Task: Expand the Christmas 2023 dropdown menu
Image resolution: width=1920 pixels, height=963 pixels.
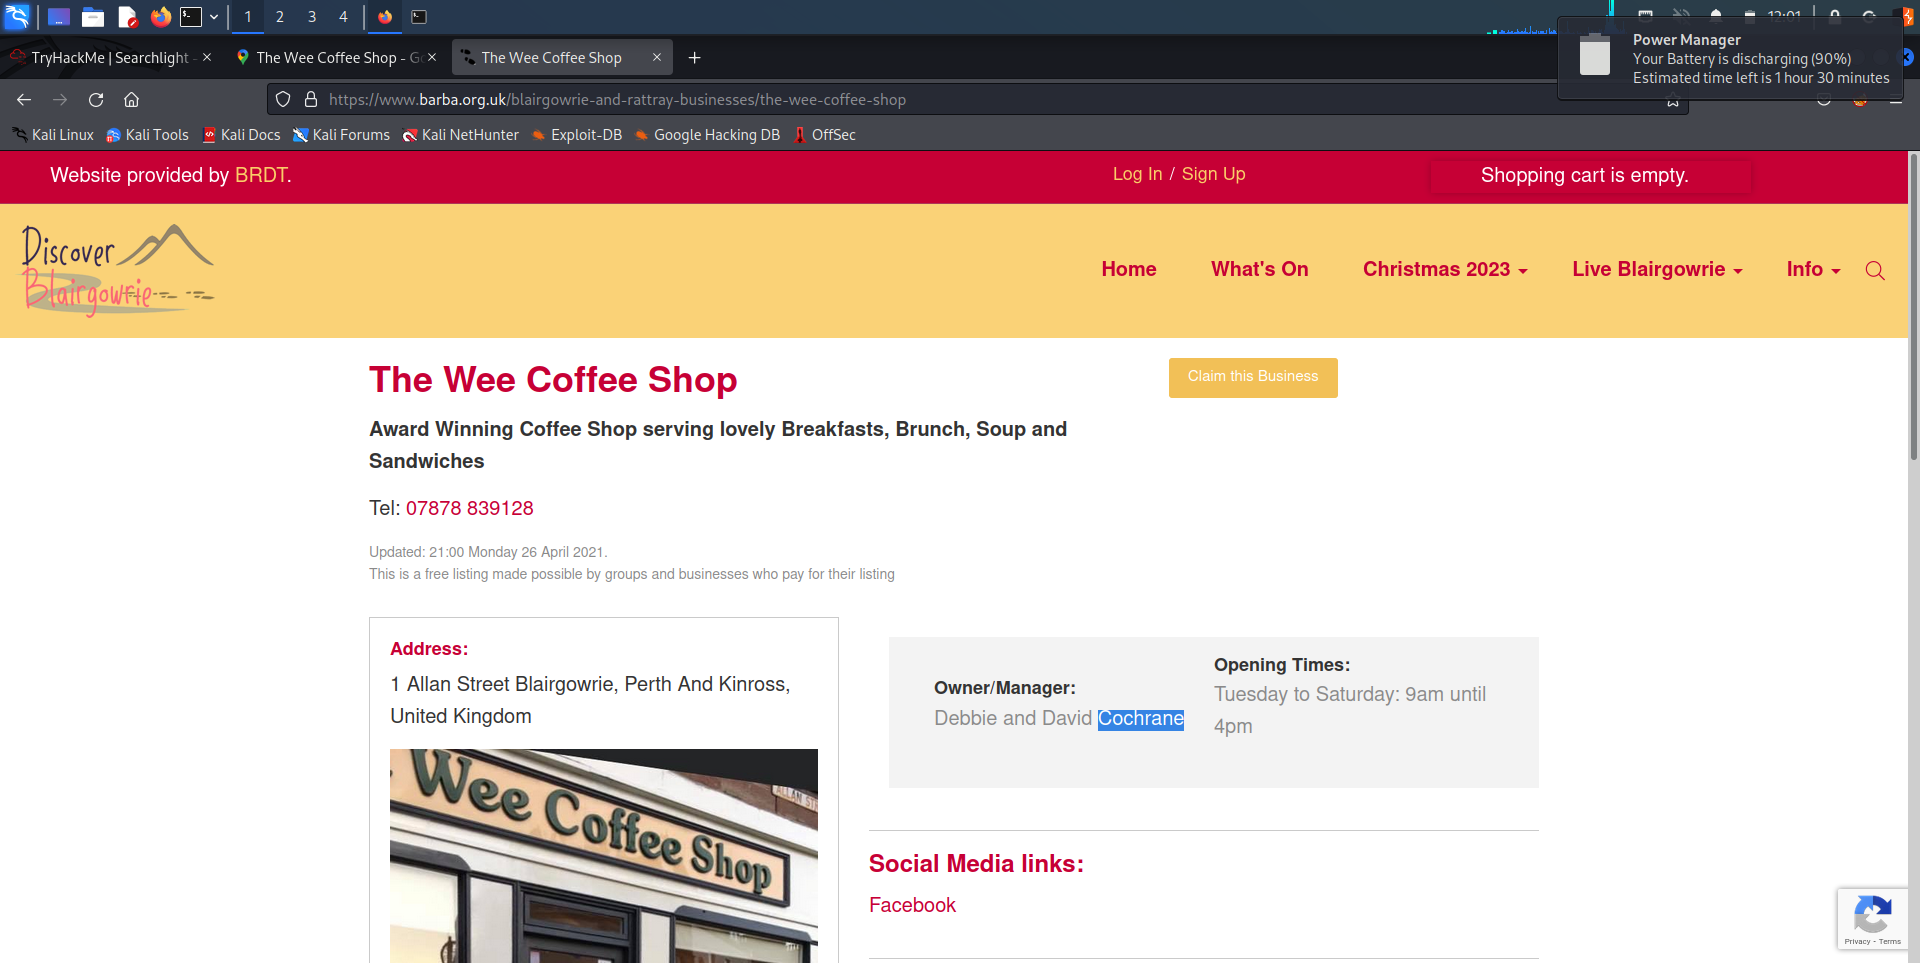Action: (x=1444, y=270)
